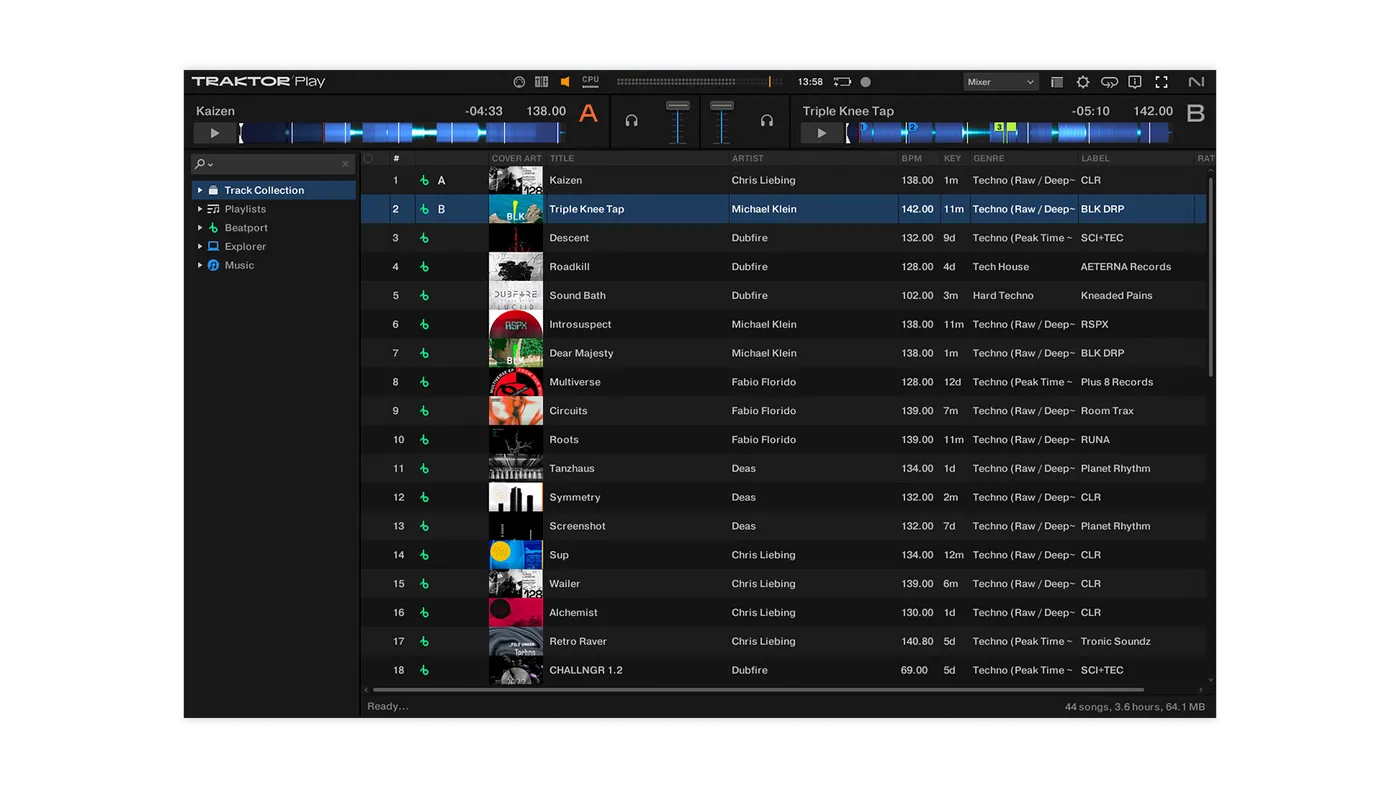Click Beatport icon on Retro Raver row
This screenshot has width=1400, height=788.
[424, 641]
